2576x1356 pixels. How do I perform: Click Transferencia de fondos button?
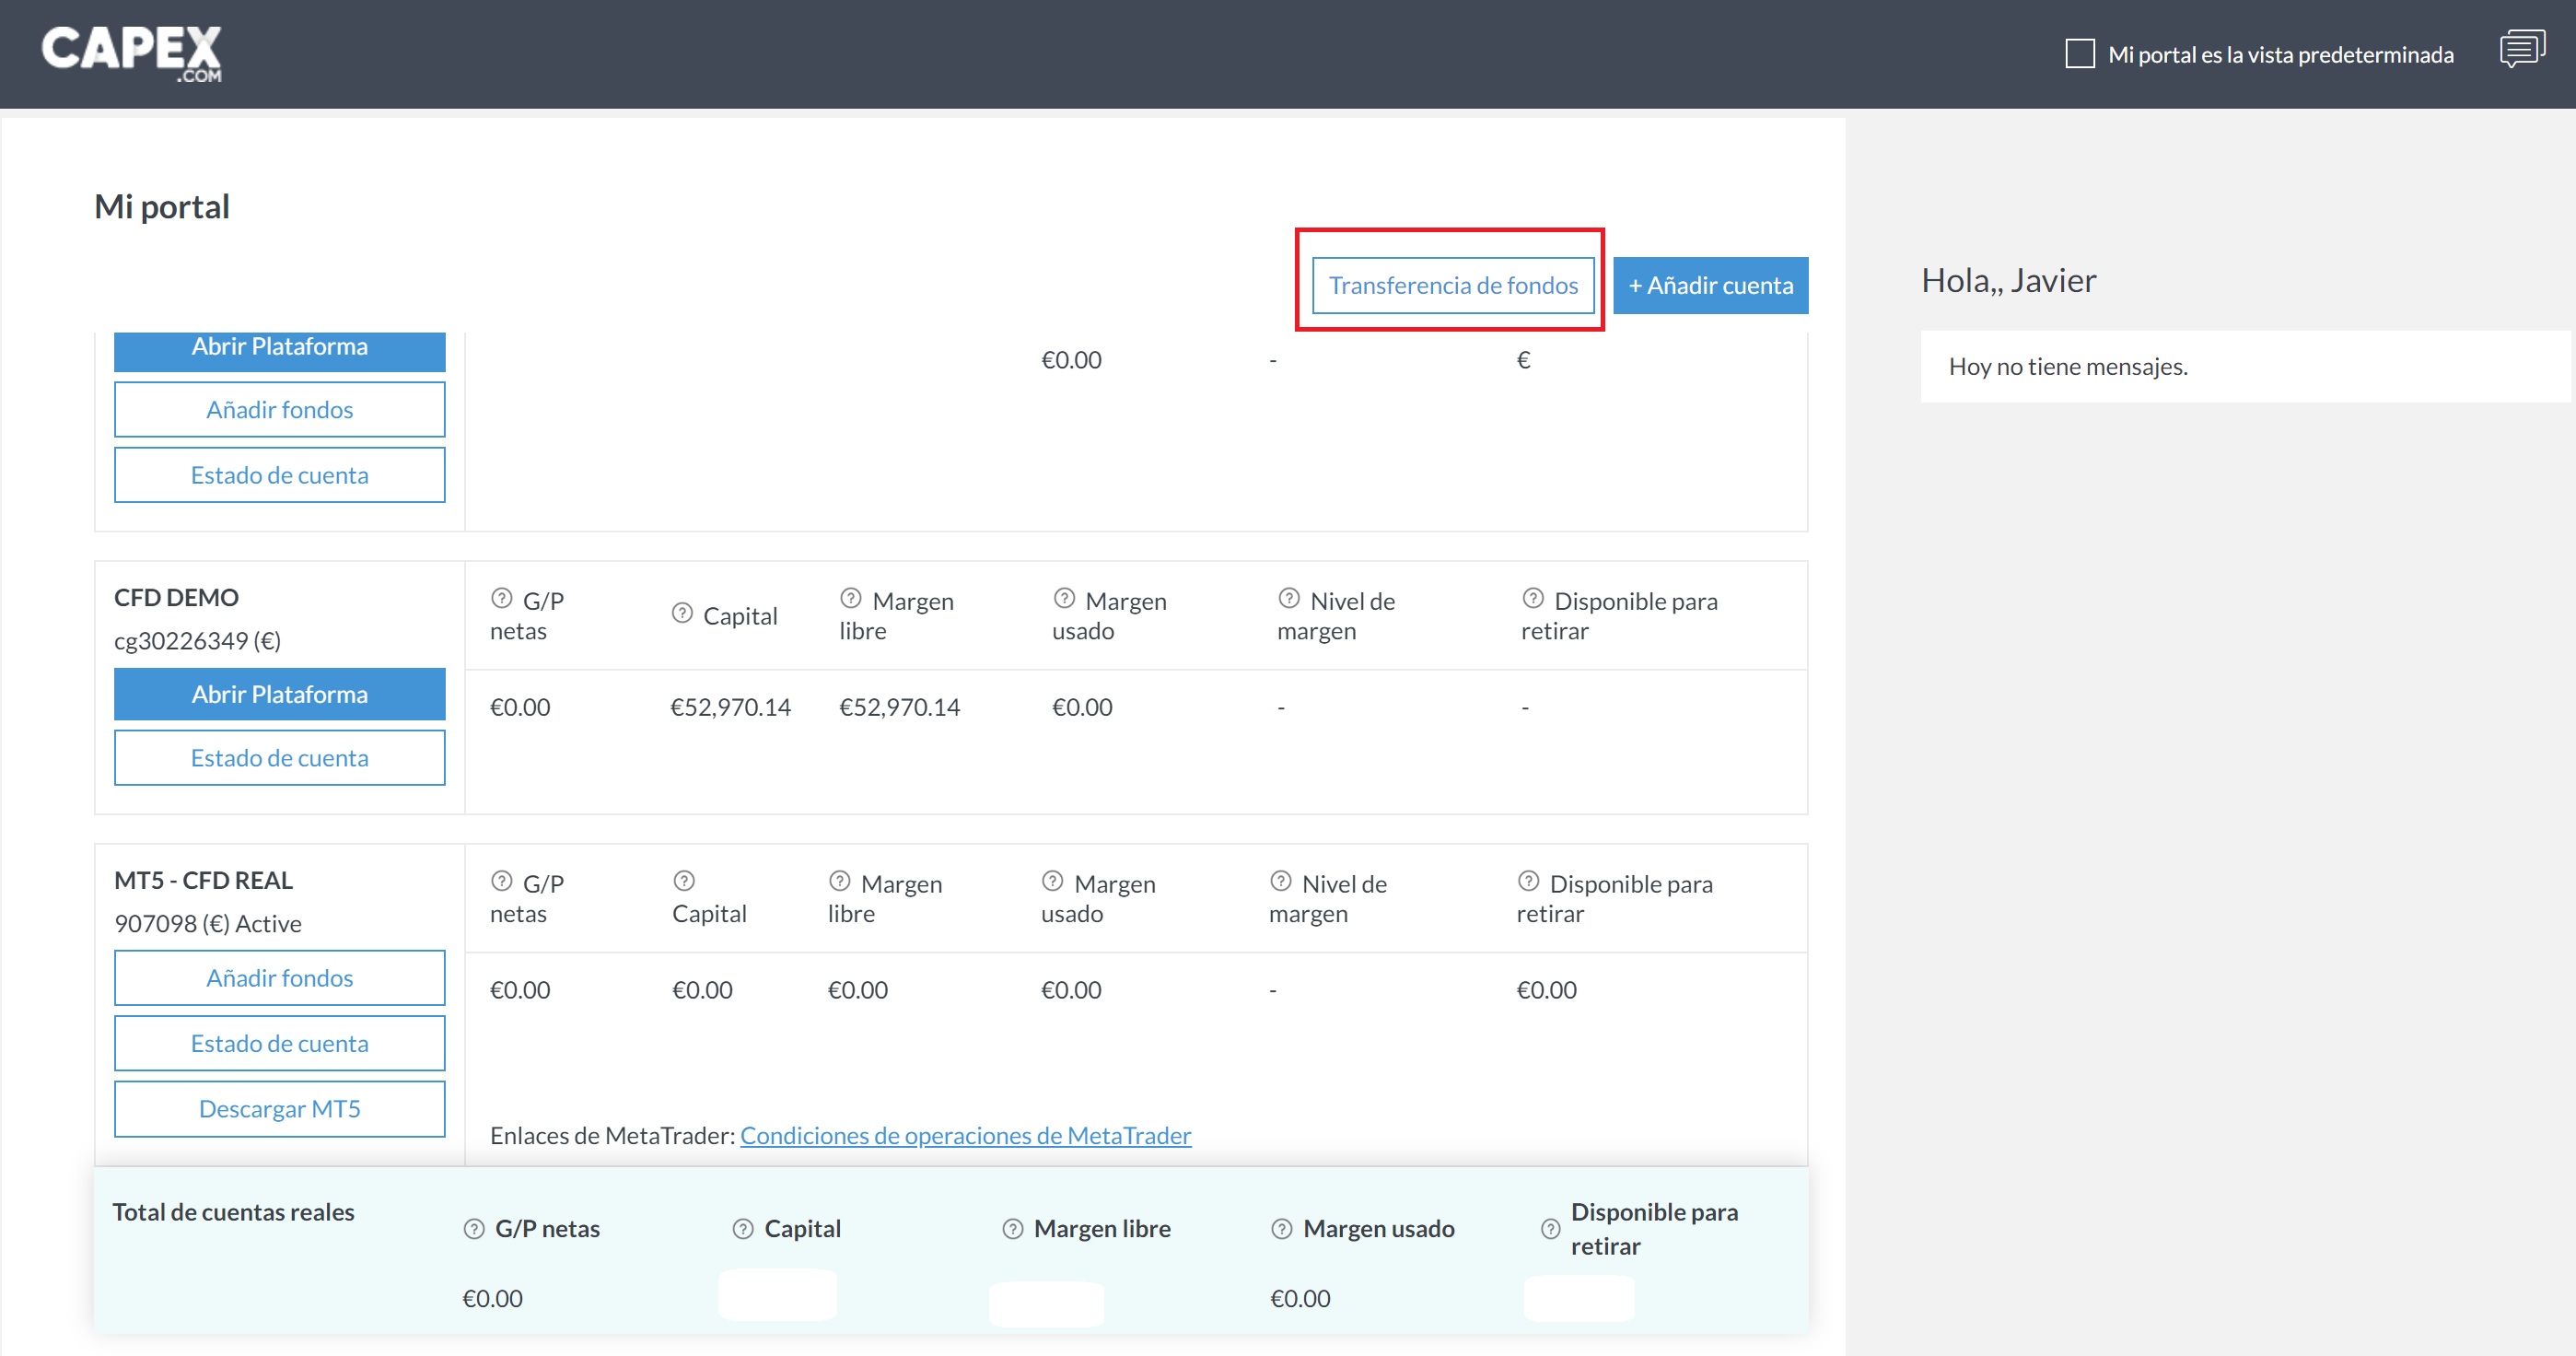pyautogui.click(x=1452, y=286)
